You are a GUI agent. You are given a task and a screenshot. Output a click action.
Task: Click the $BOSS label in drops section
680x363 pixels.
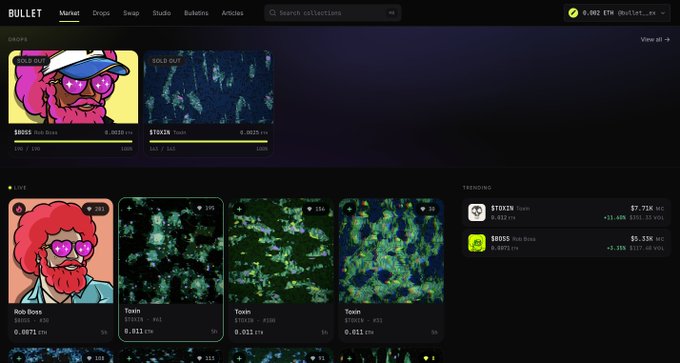(23, 132)
